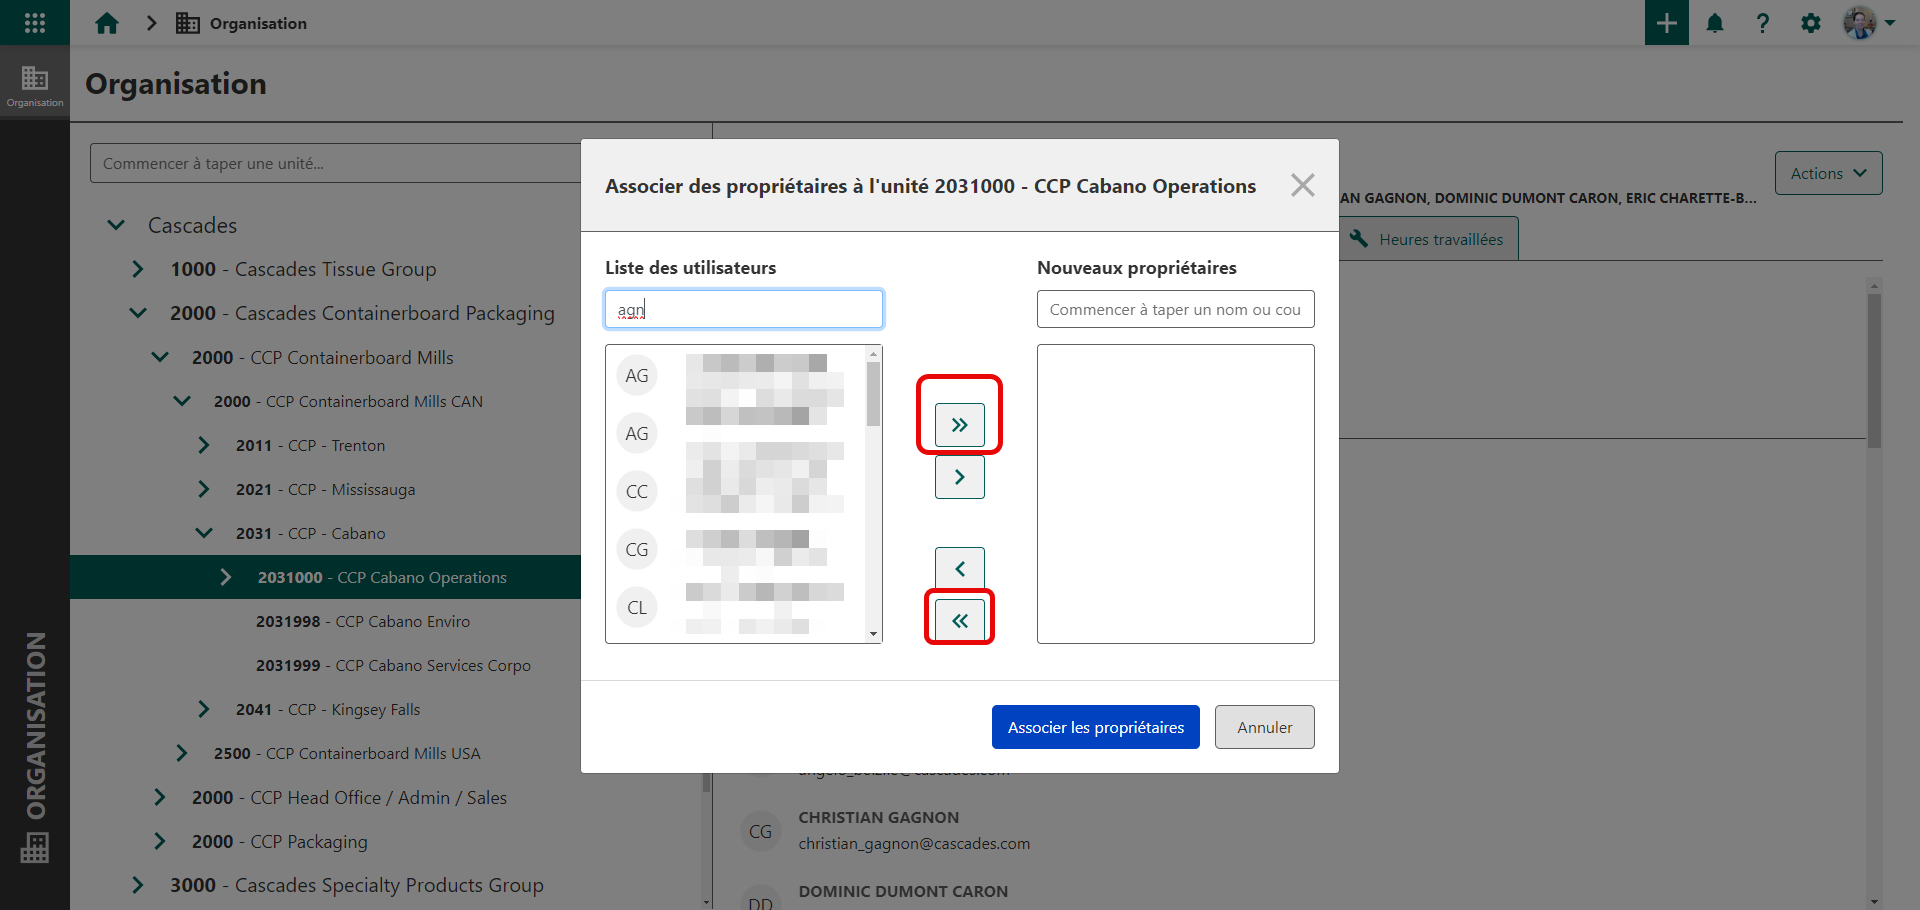Close the associate owners dialog
The image size is (1920, 910).
(x=1302, y=185)
